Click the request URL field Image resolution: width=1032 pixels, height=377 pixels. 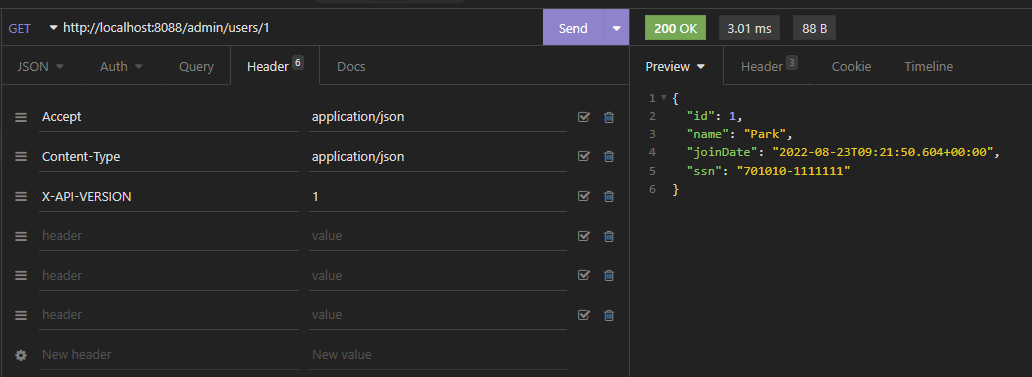pyautogui.click(x=299, y=28)
